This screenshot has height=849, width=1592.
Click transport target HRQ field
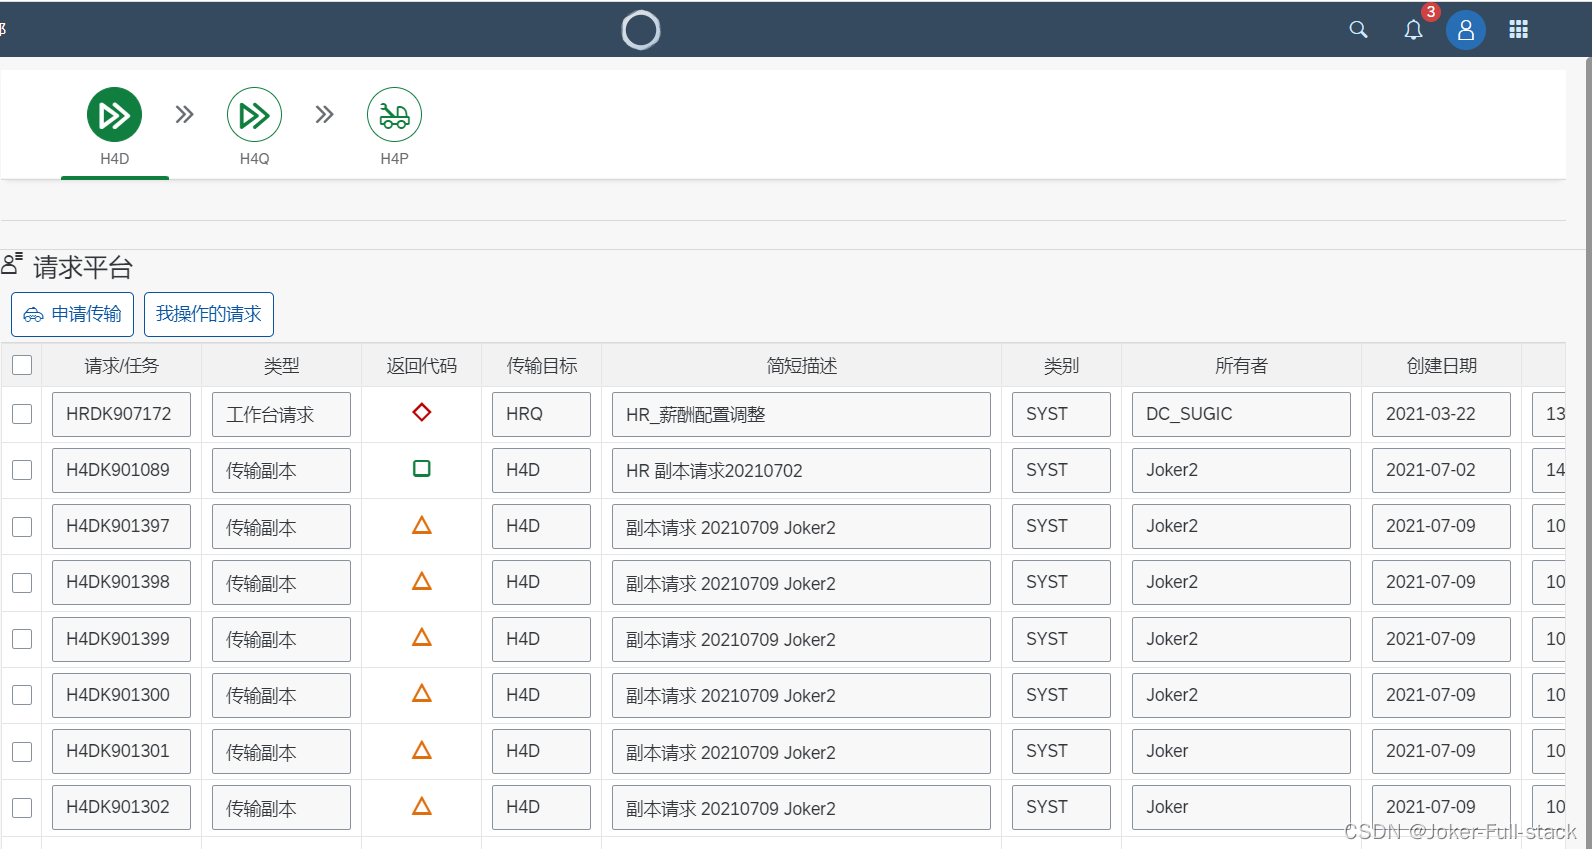click(541, 414)
